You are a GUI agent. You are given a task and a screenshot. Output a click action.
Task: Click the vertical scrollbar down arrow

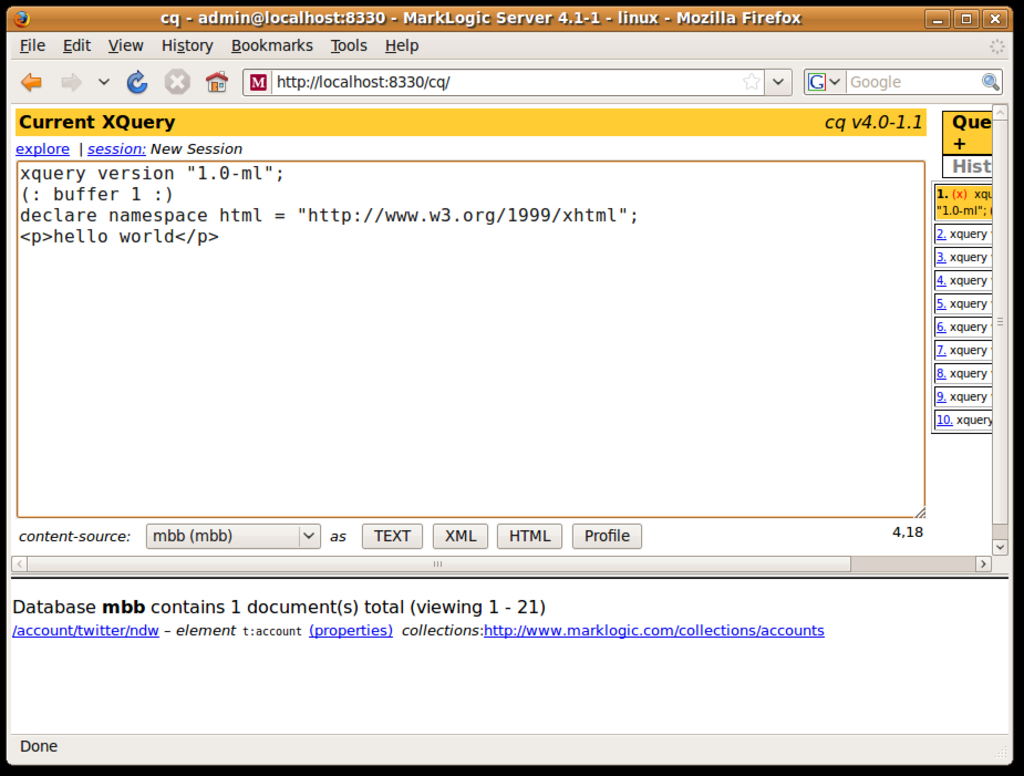[1000, 547]
